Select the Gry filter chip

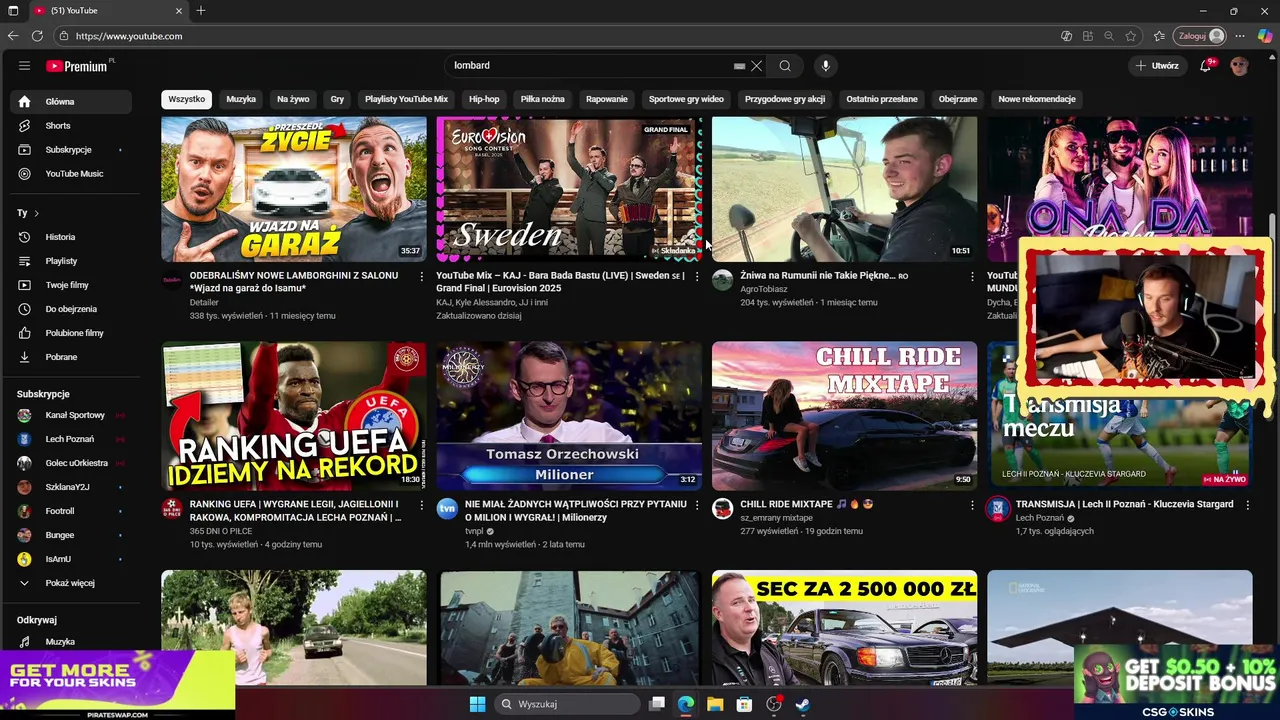337,99
